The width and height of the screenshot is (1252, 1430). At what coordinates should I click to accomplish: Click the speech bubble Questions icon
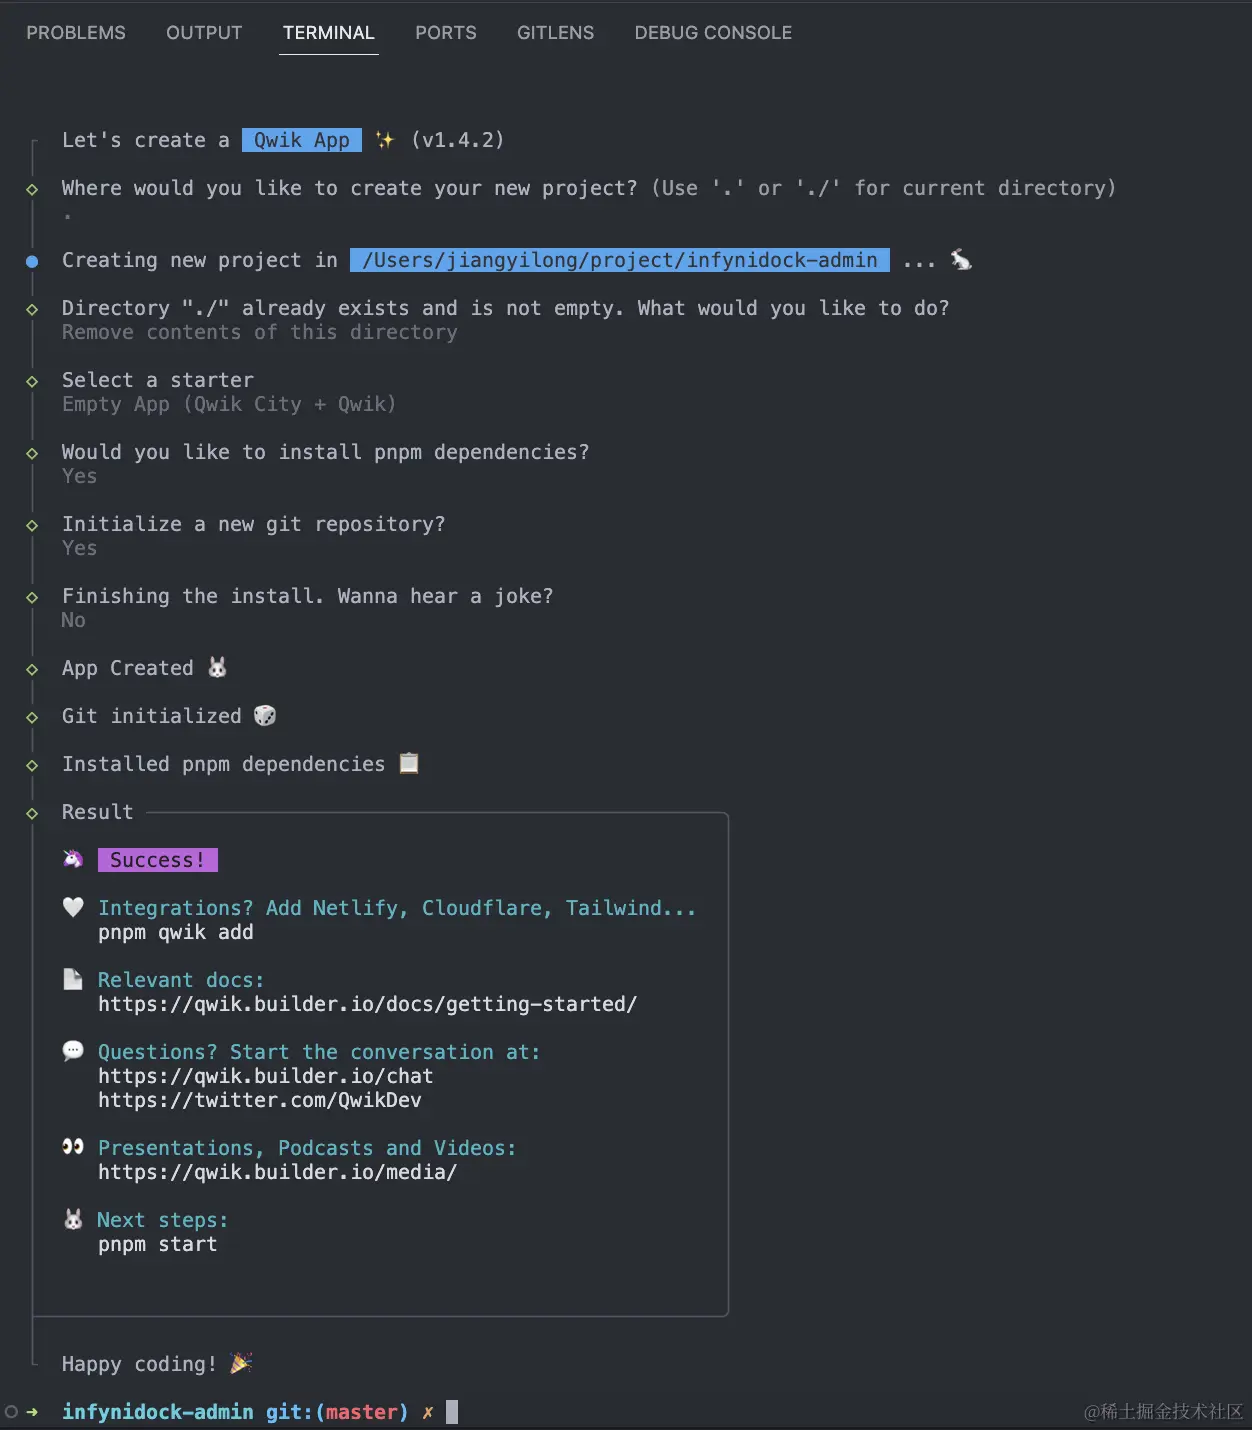click(73, 1051)
